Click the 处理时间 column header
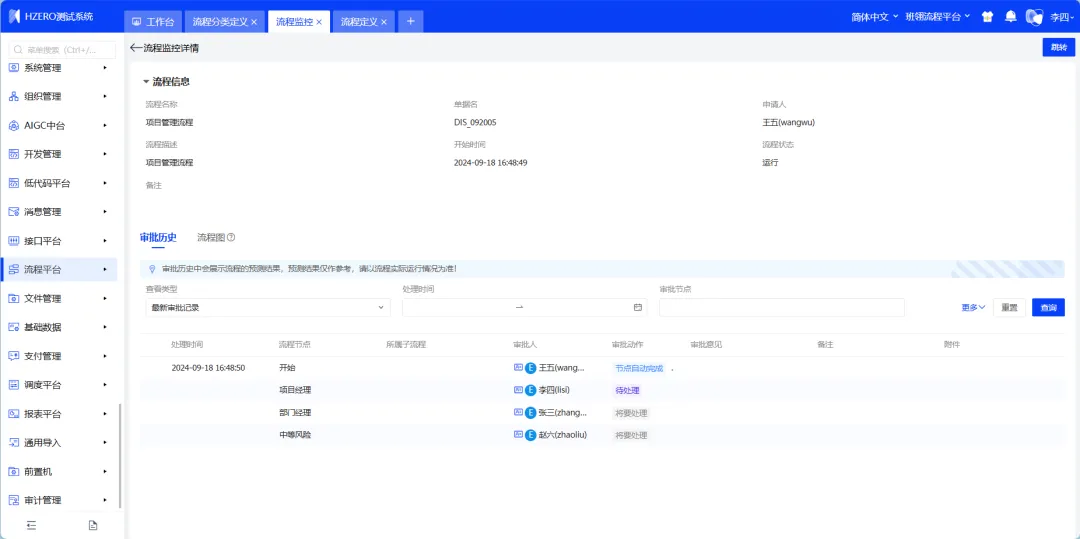Viewport: 1080px width, 539px height. pyautogui.click(x=187, y=344)
